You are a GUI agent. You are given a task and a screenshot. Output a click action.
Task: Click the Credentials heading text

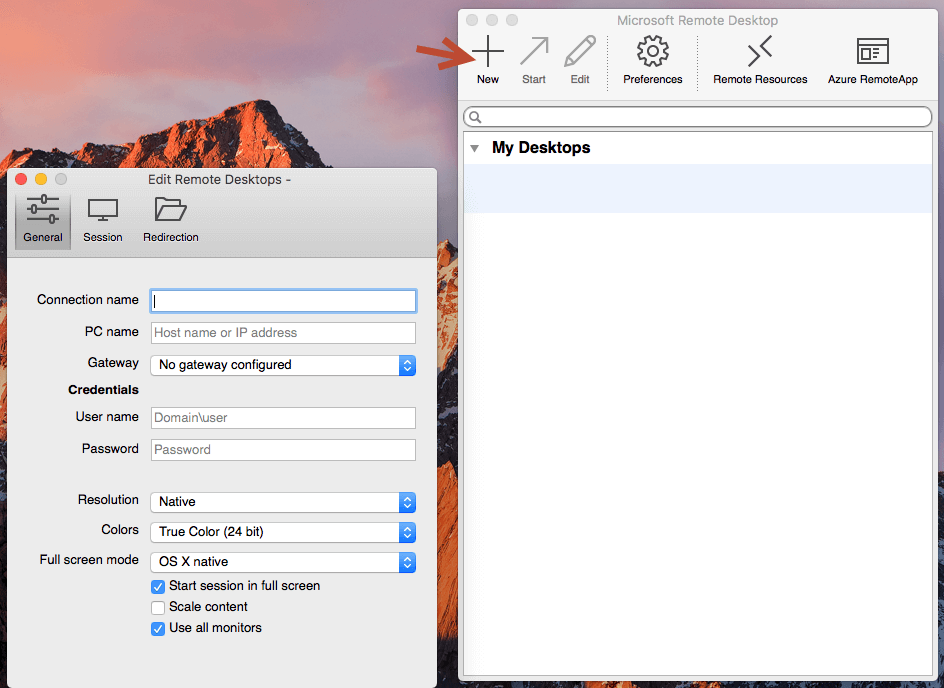(x=103, y=390)
